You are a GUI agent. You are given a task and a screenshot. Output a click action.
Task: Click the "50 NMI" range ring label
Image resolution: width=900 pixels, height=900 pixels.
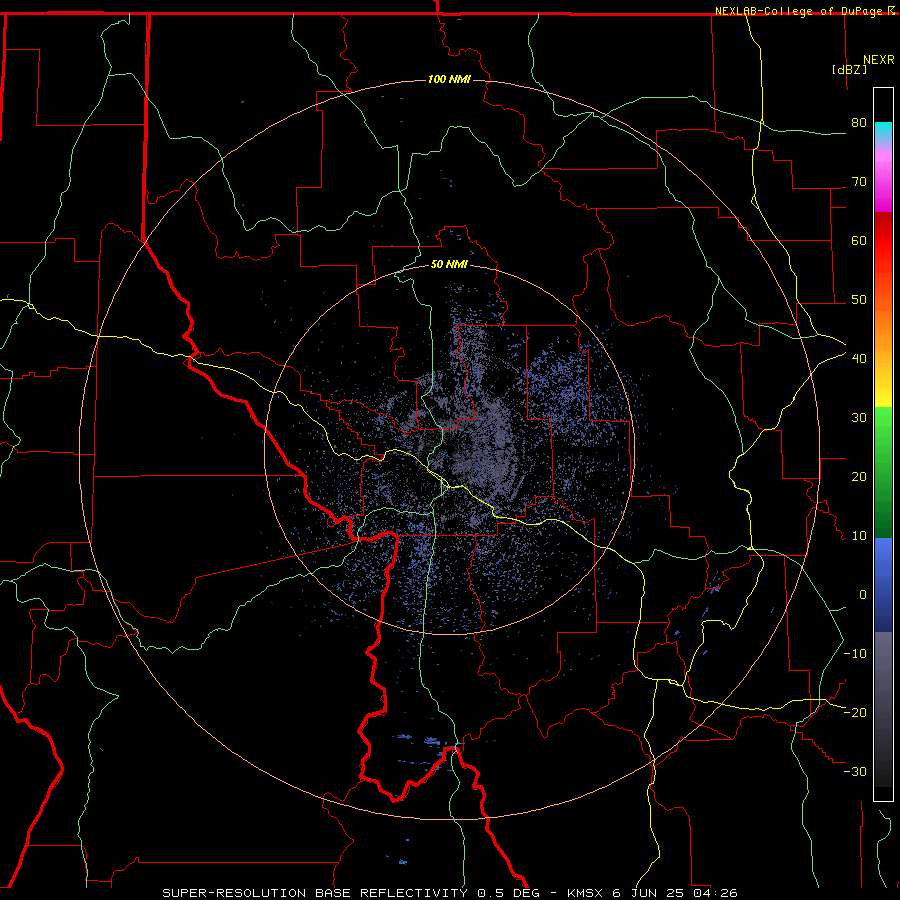tap(449, 265)
